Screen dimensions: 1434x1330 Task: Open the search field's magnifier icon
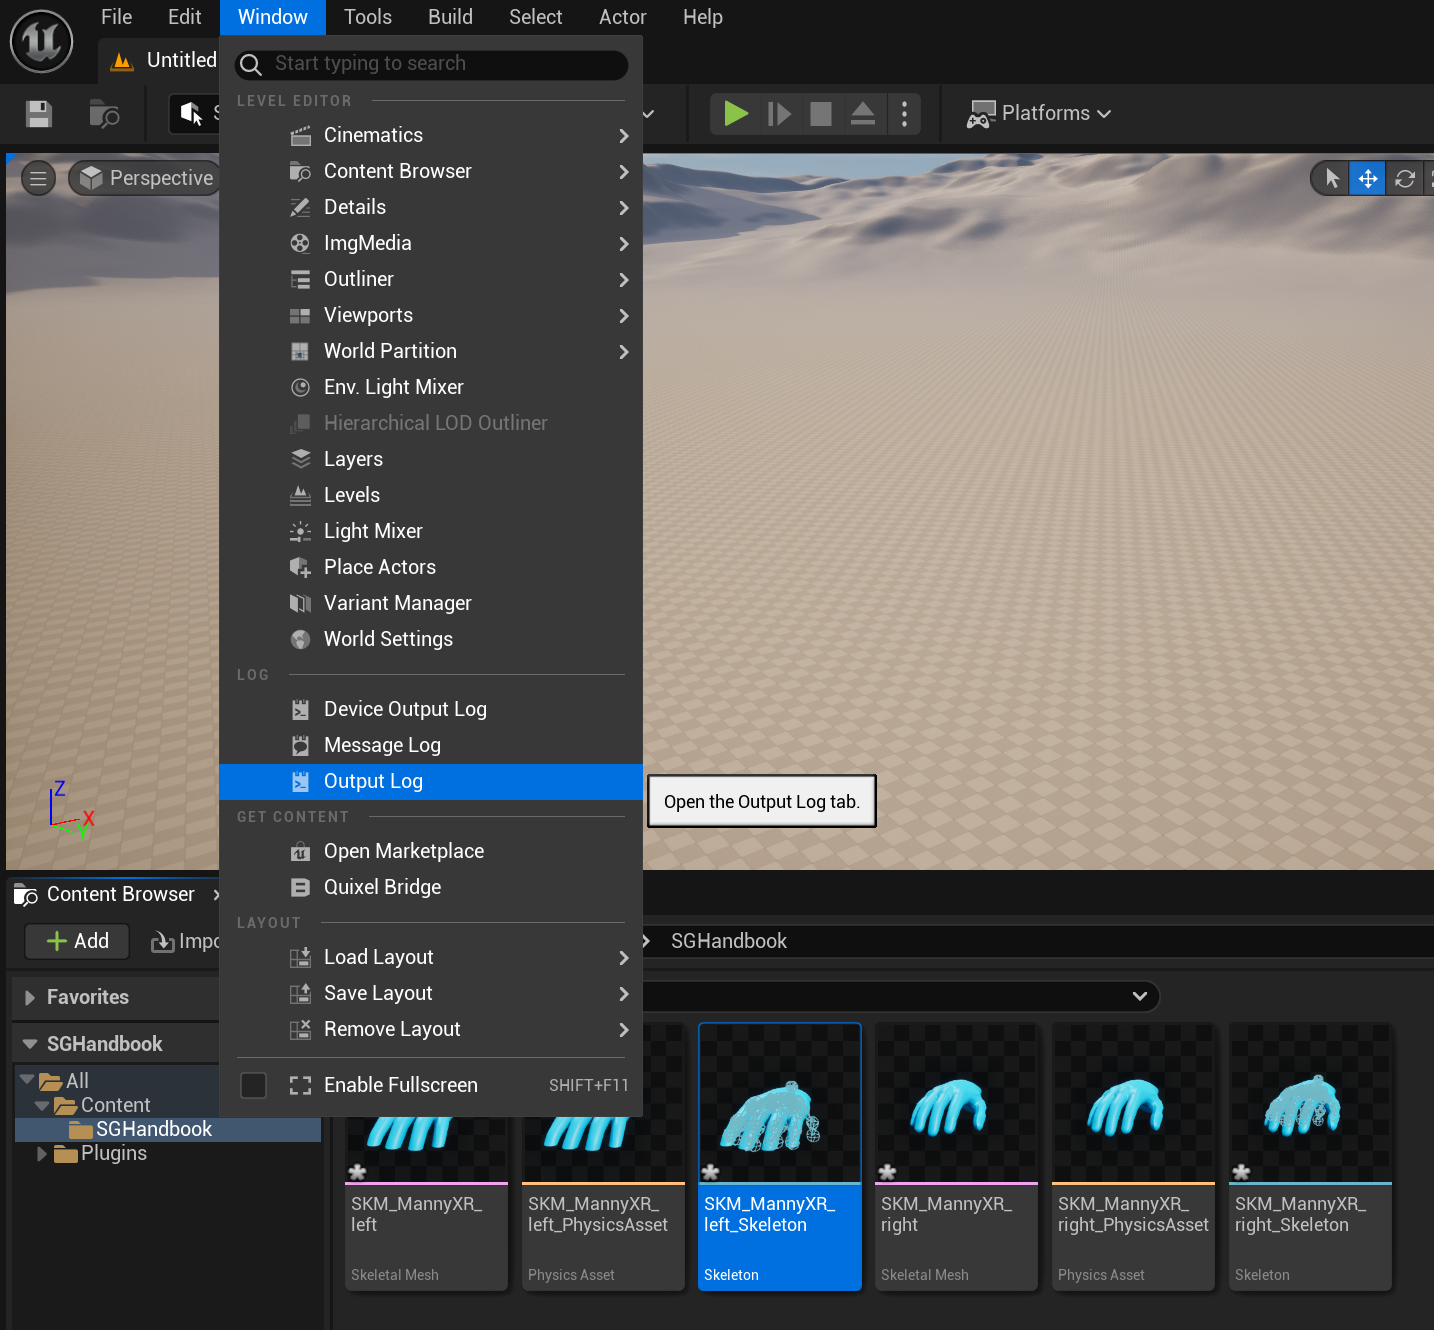click(251, 64)
